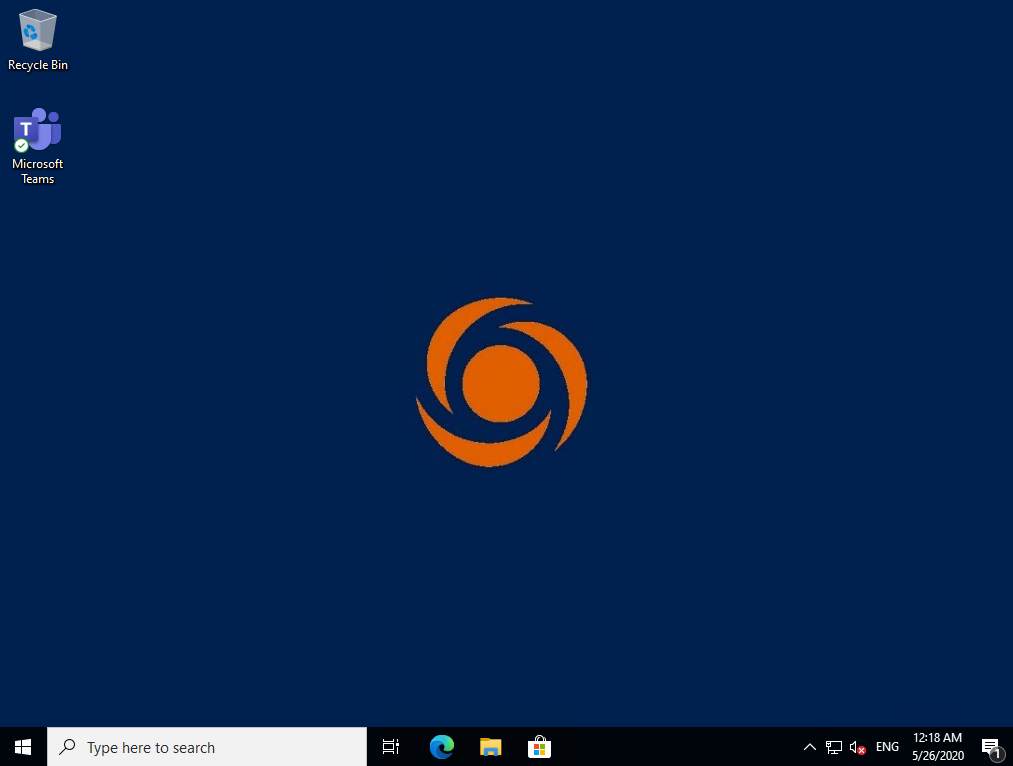1013x766 pixels.
Task: Open the Windows Start menu
Action: tap(23, 747)
